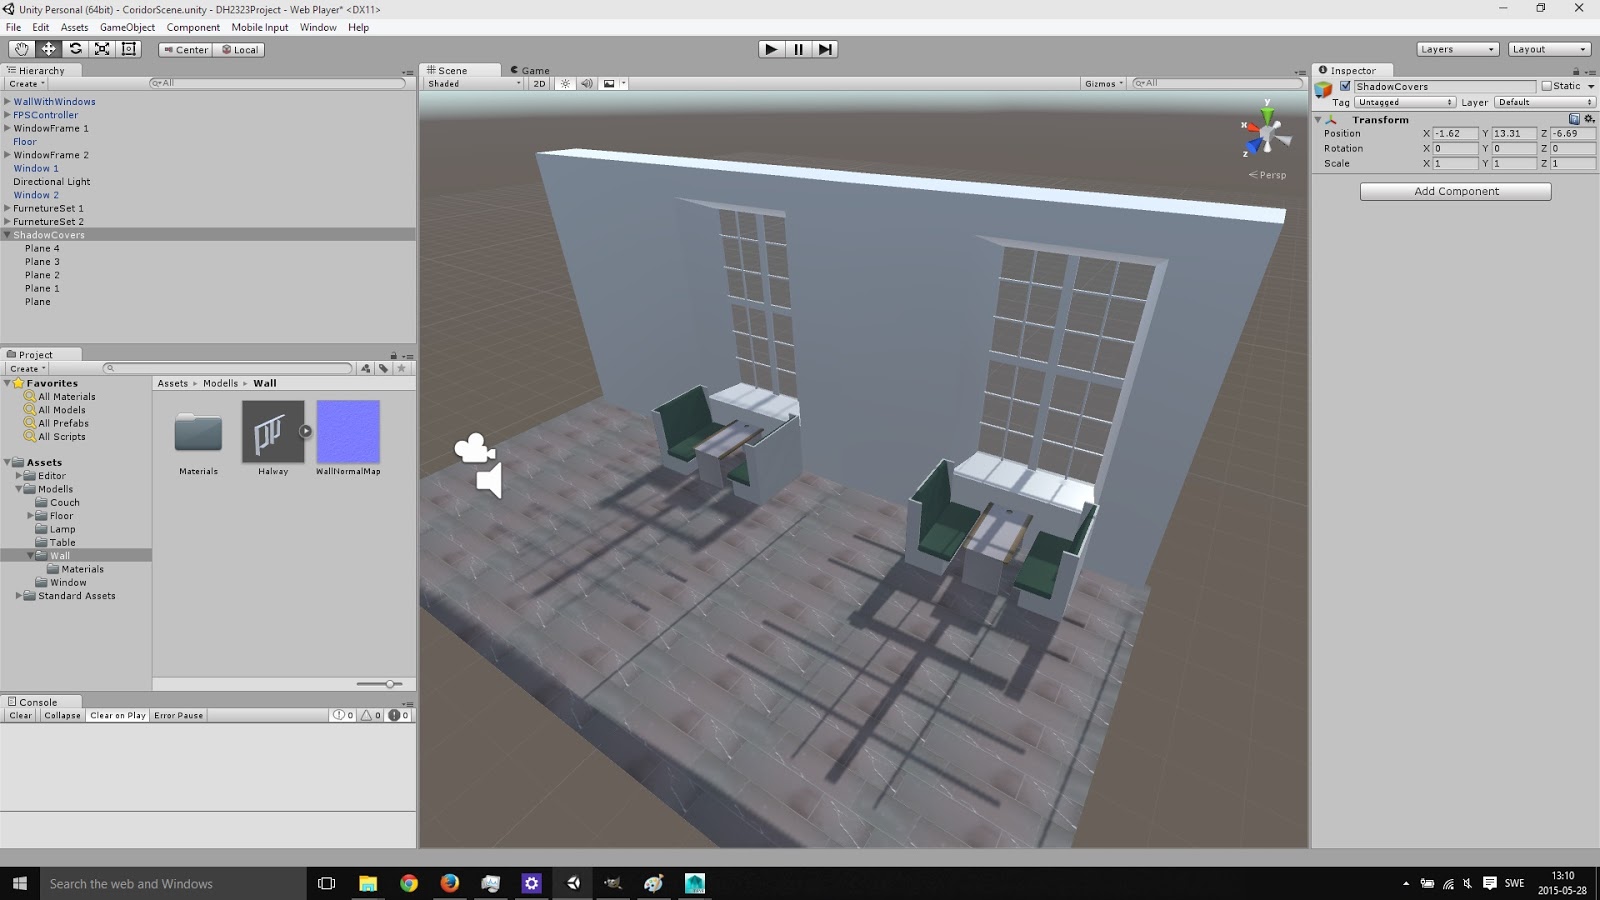1600x900 pixels.
Task: Toggle 2D scene view mode
Action: point(538,84)
